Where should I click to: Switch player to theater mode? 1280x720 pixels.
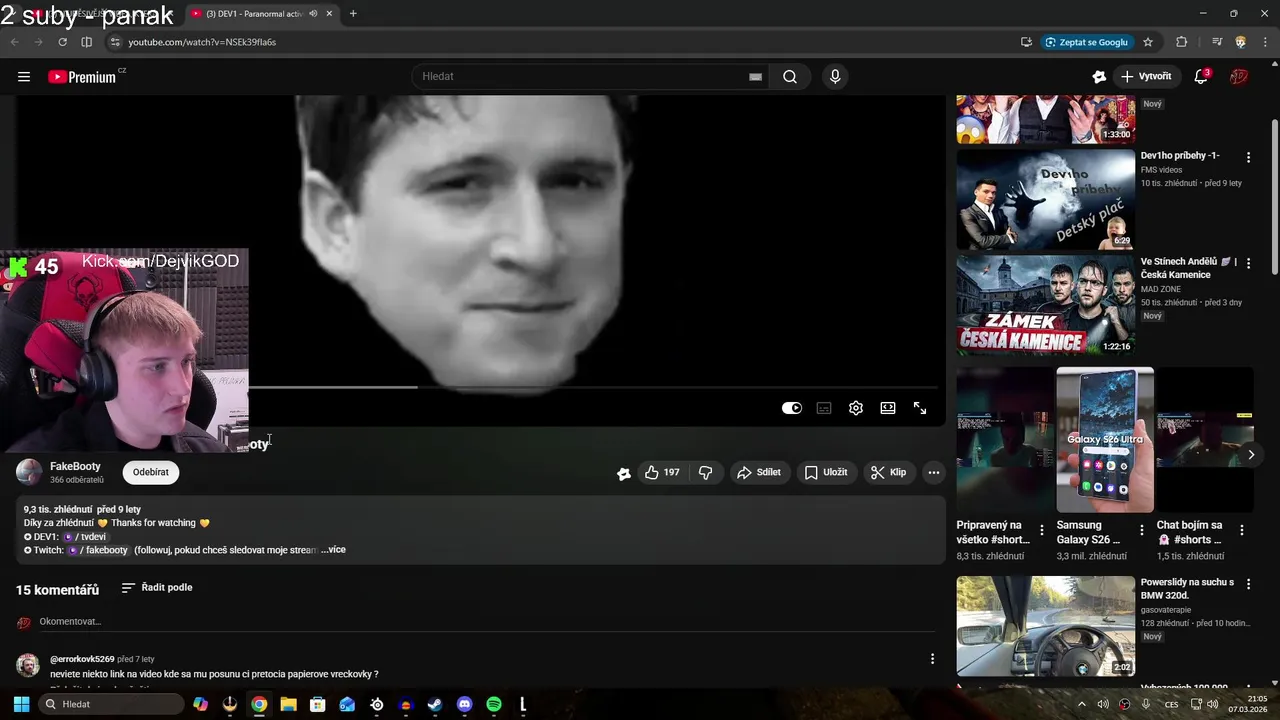click(x=888, y=408)
